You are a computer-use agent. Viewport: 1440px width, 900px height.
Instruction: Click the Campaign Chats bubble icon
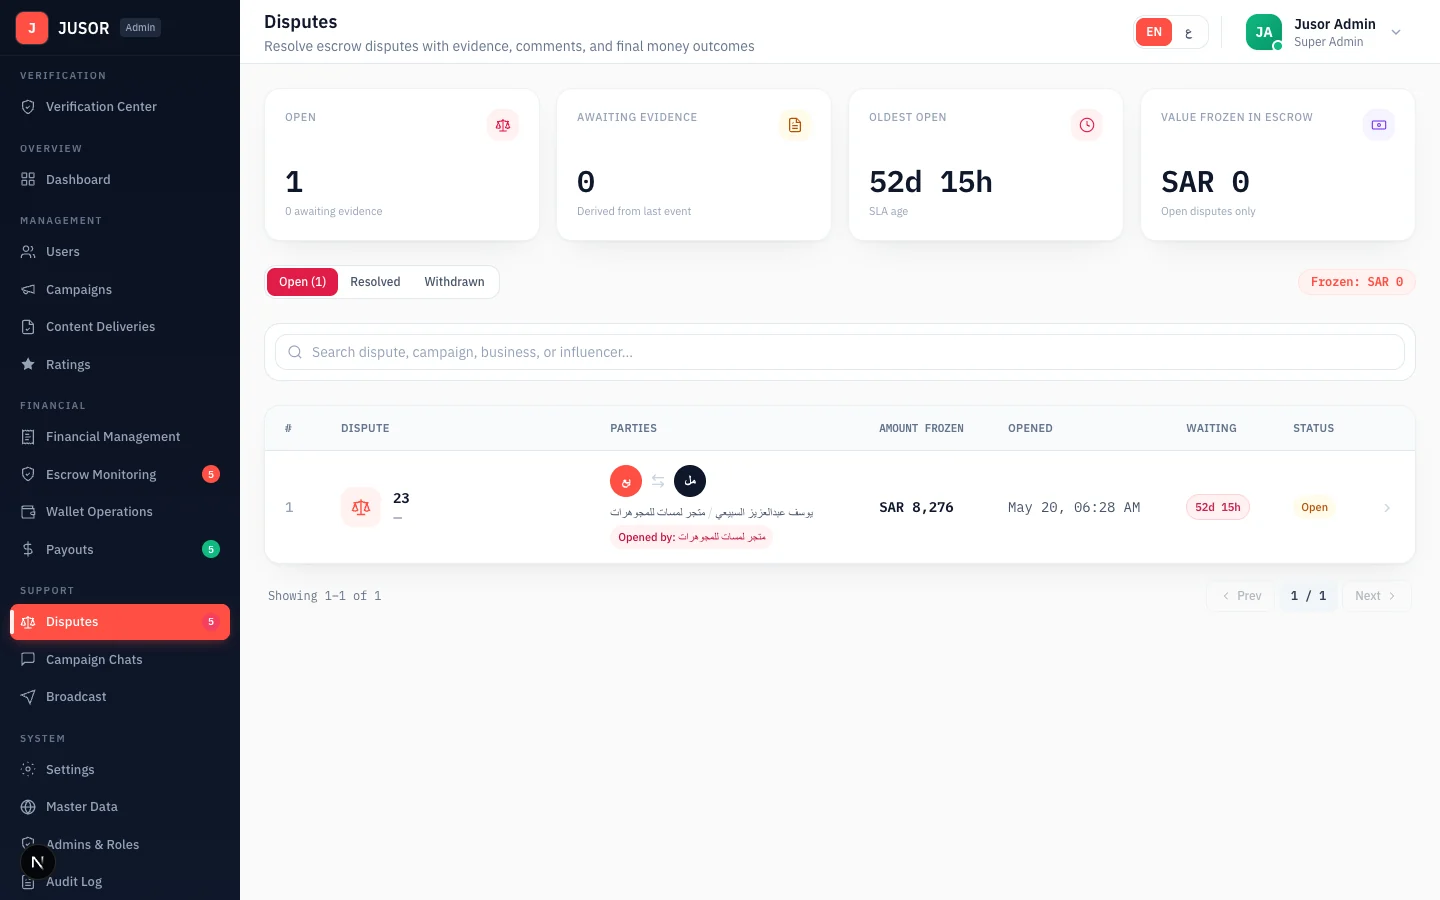28,660
